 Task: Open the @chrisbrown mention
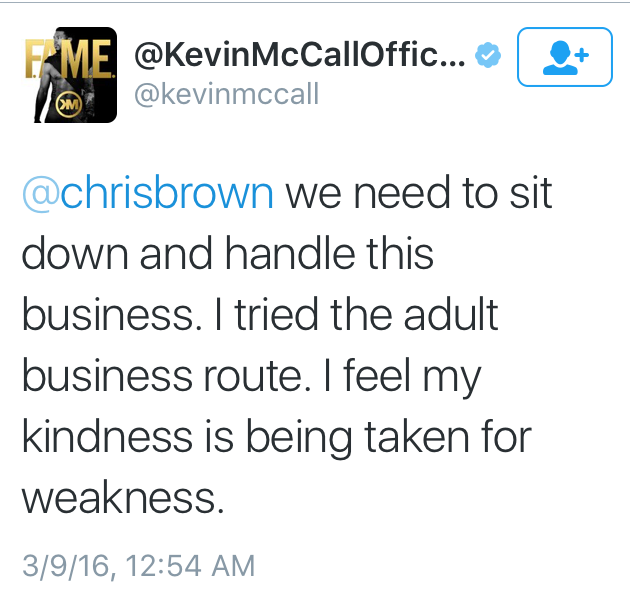[x=147, y=193]
